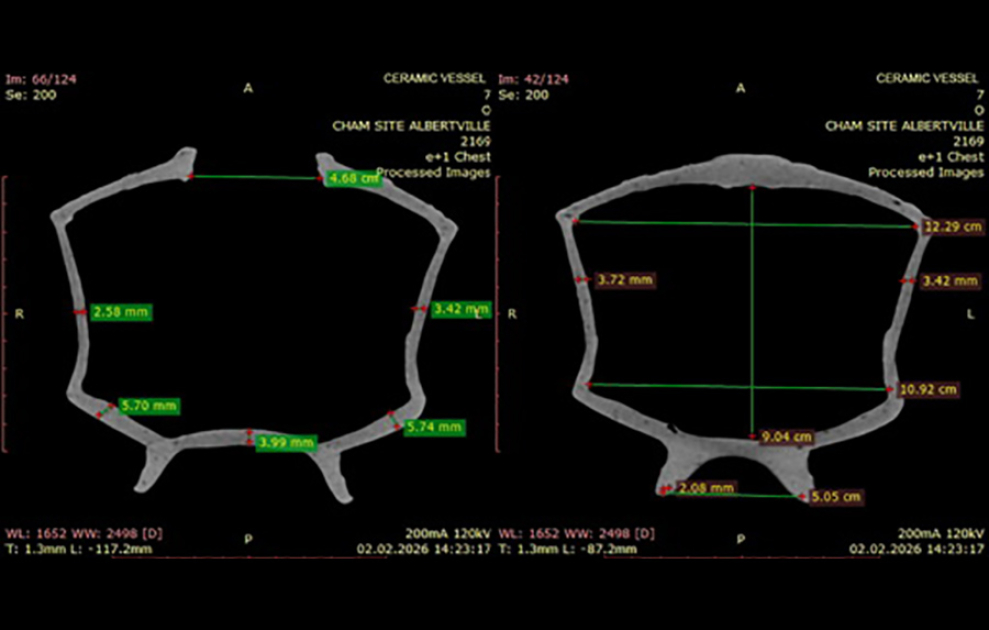989x630 pixels.
Task: Click the 2.08 mm measurement label
Action: (706, 488)
